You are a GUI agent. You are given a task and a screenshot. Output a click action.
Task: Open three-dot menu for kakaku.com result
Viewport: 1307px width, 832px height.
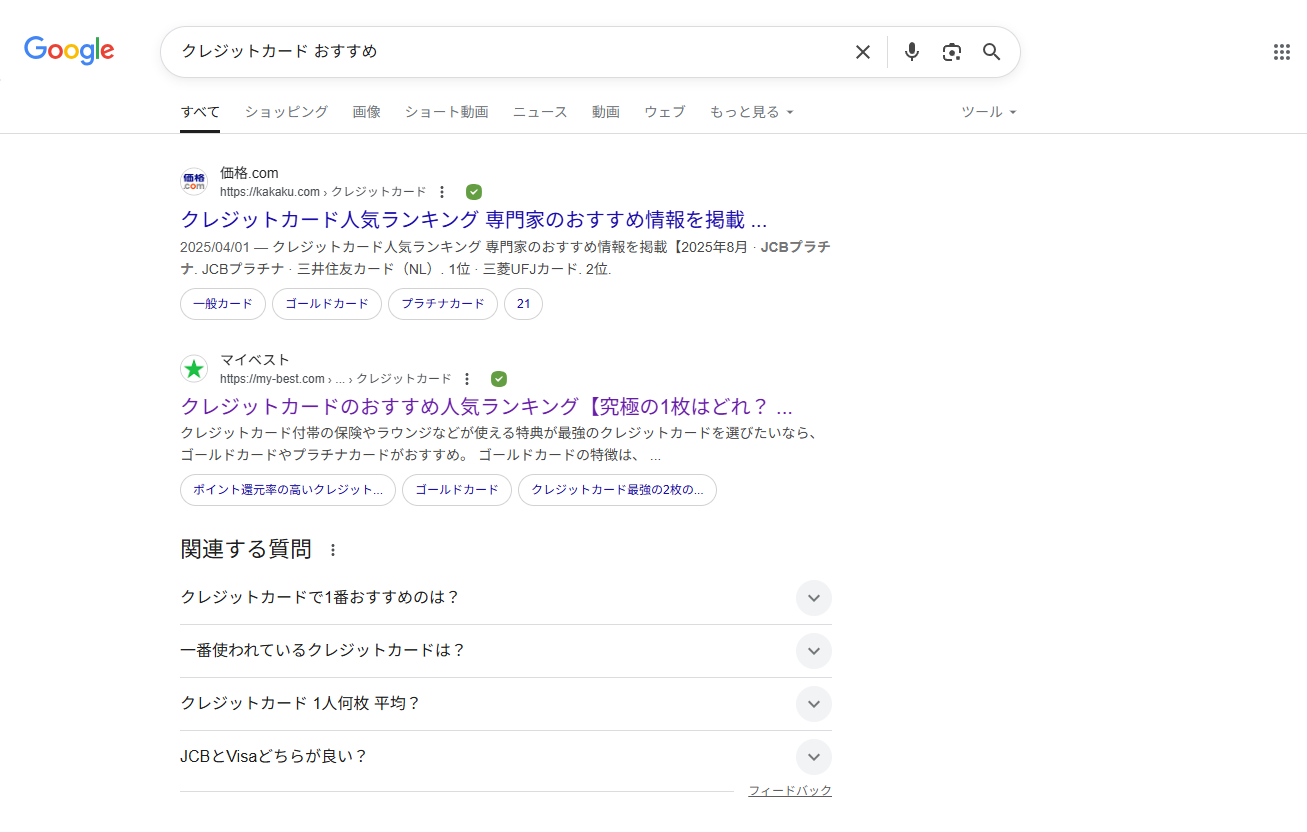pos(442,192)
